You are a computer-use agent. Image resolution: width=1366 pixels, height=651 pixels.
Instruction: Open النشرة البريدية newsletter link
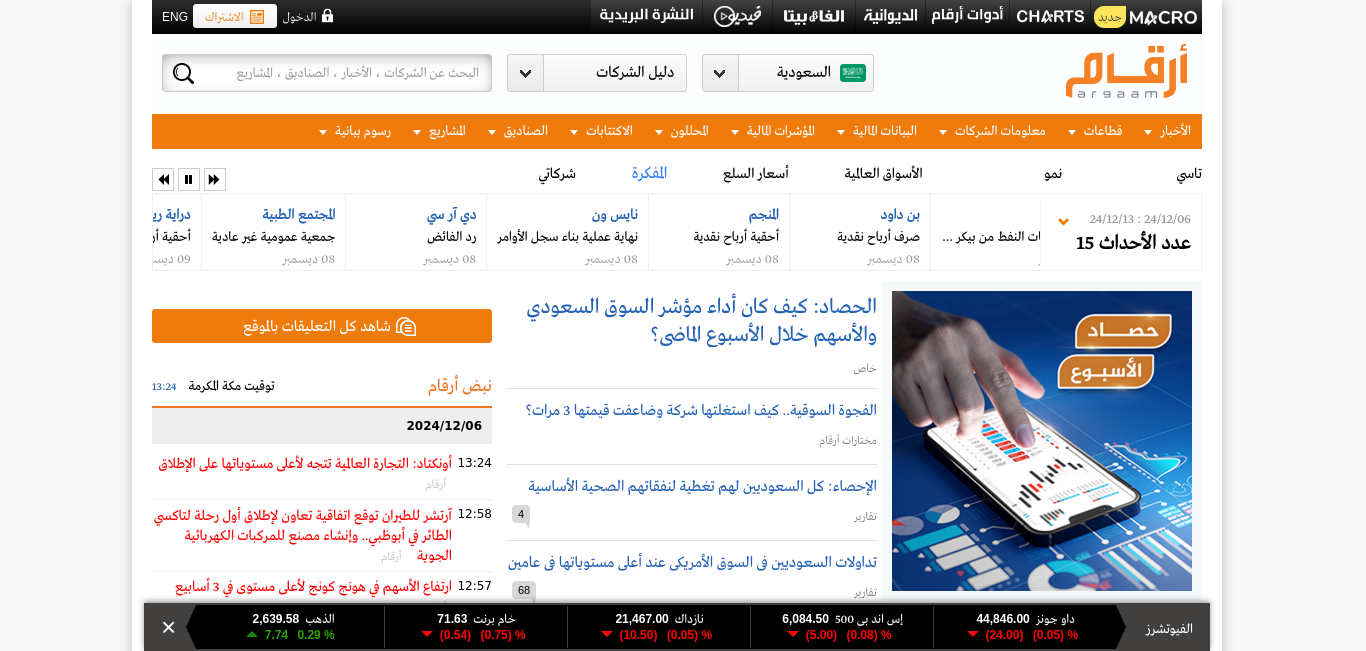click(647, 15)
